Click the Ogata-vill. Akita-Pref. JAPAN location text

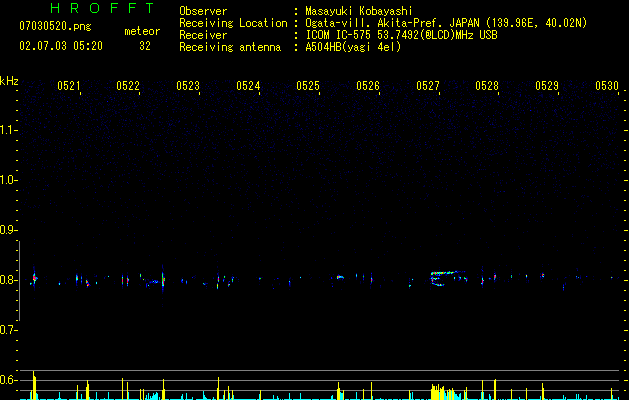(x=446, y=23)
